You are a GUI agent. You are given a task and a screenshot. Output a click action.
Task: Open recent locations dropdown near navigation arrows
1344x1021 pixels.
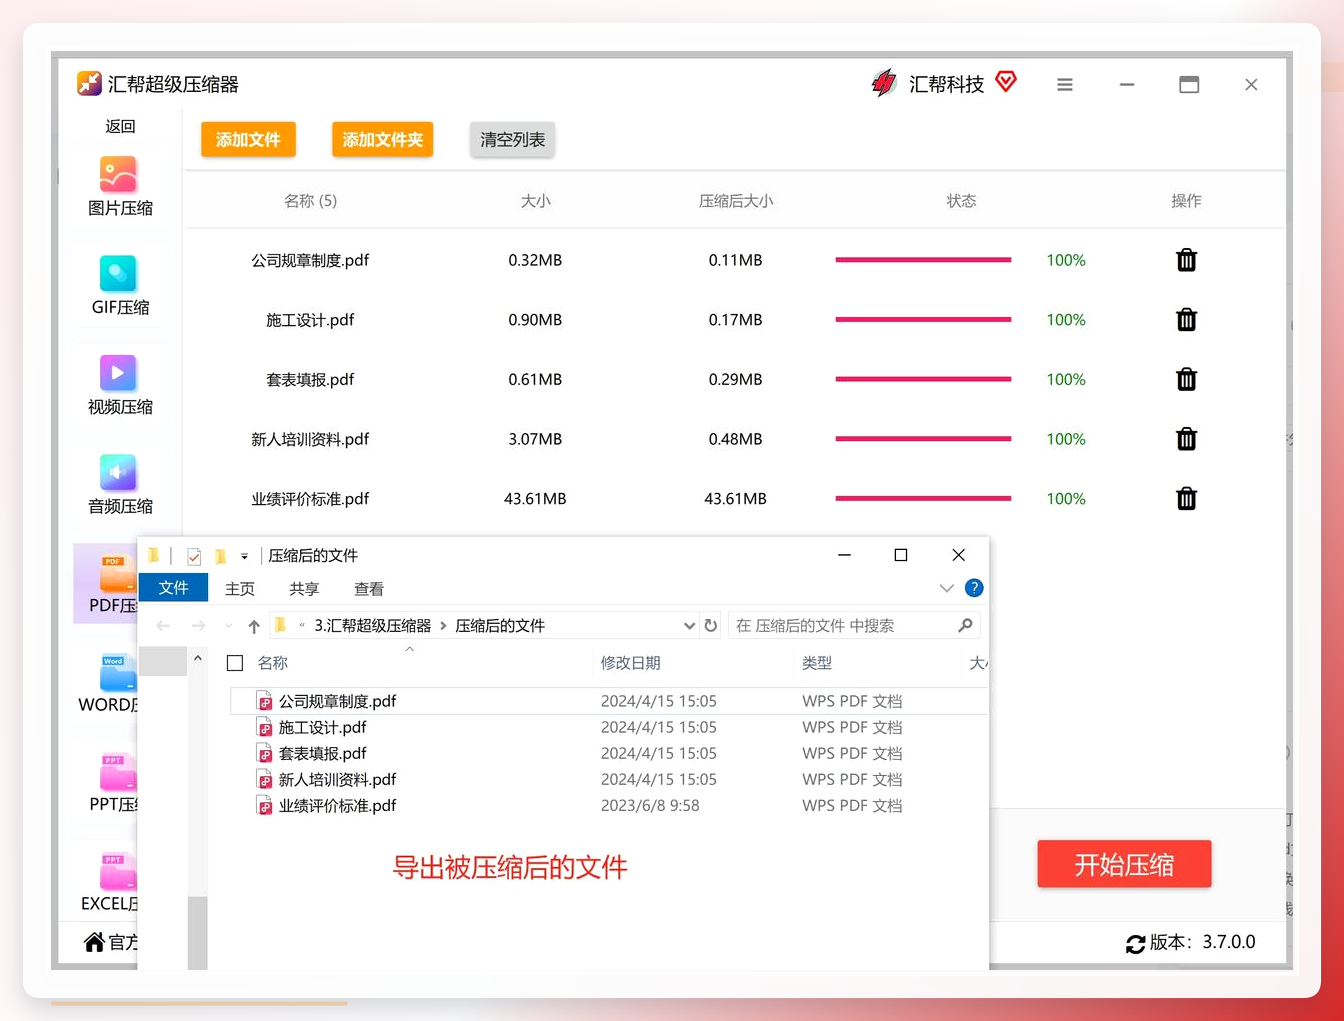[229, 626]
